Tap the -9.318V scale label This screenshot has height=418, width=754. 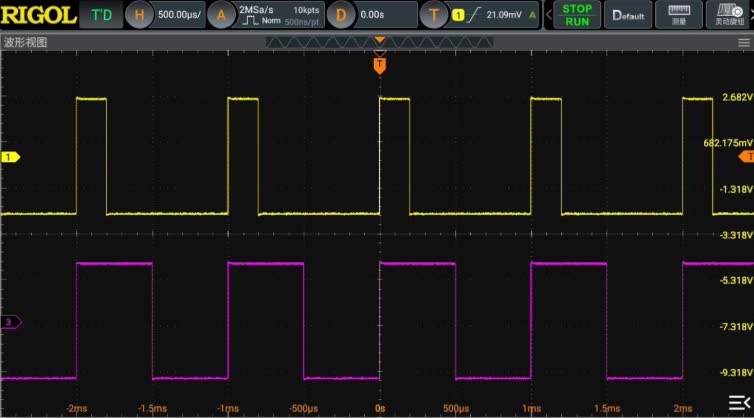pyautogui.click(x=736, y=372)
